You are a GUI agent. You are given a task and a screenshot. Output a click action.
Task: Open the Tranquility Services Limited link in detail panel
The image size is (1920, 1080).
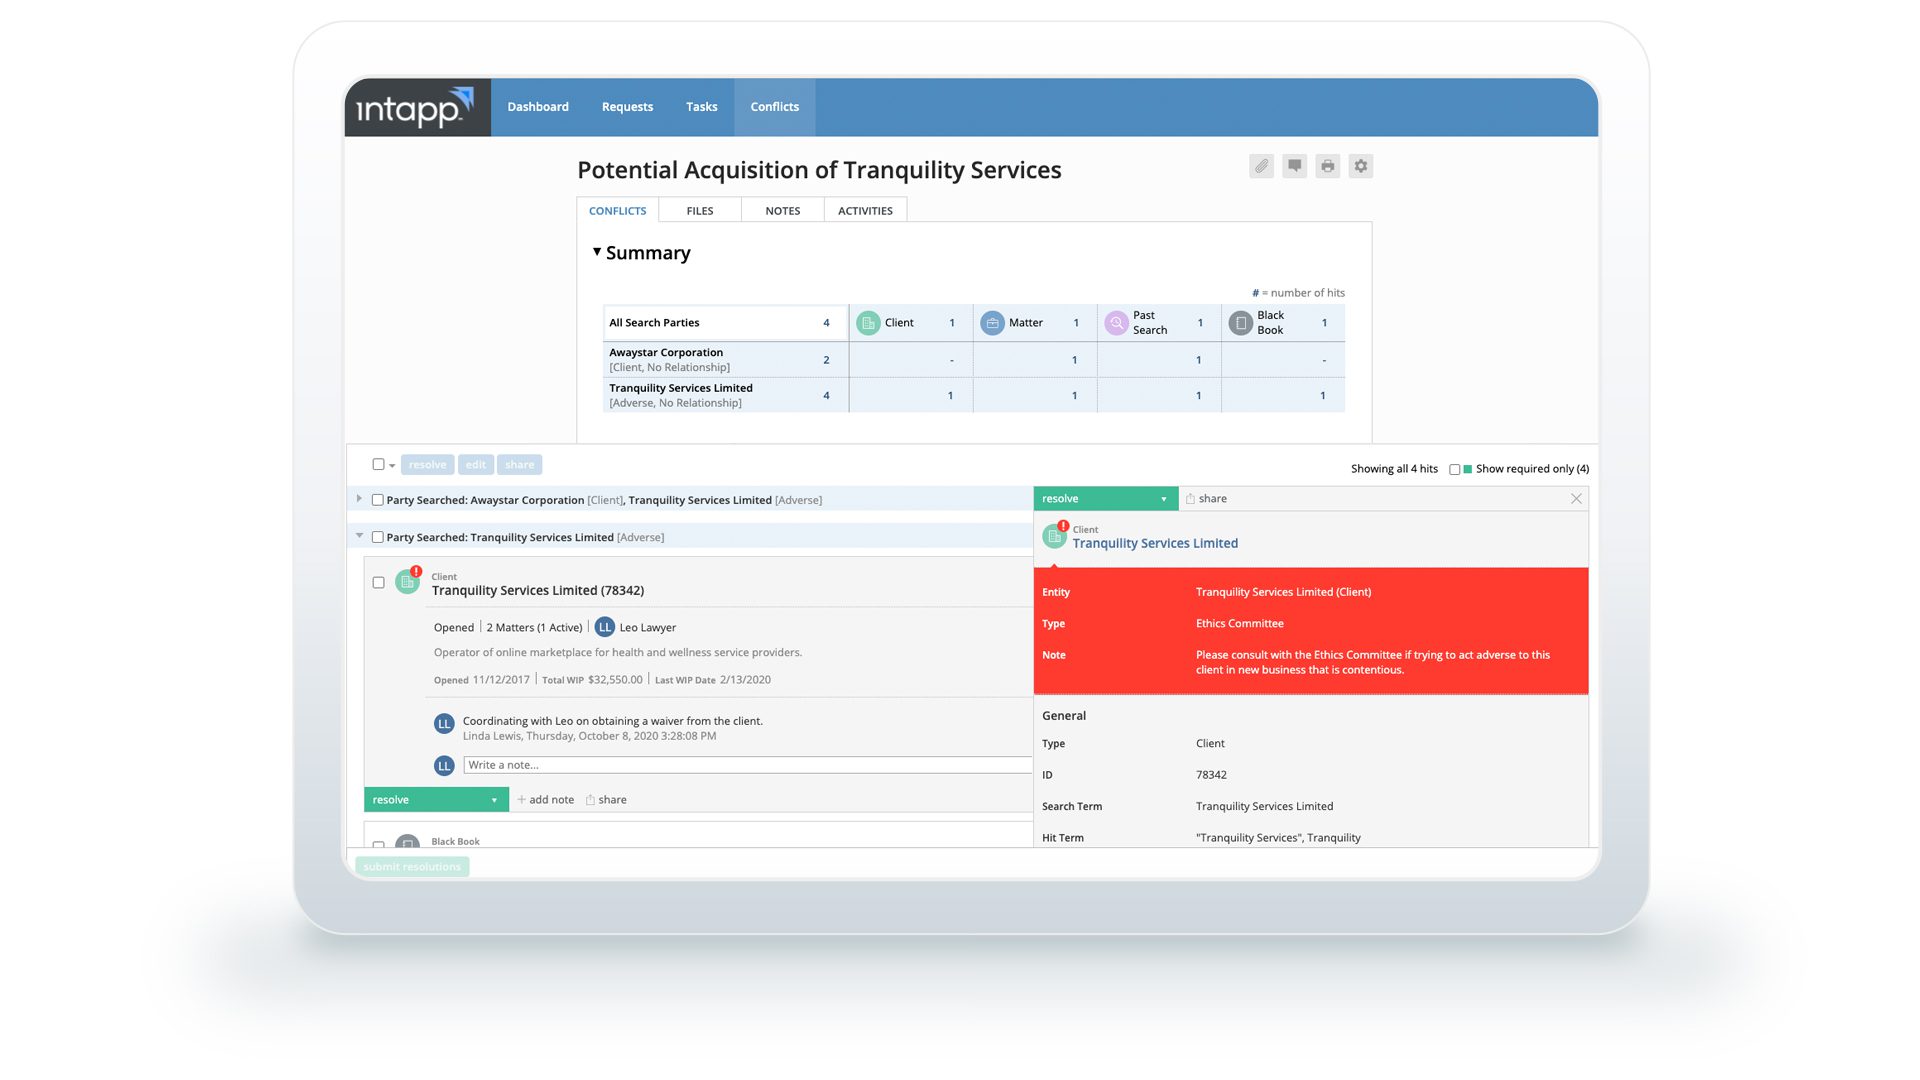pyautogui.click(x=1155, y=544)
